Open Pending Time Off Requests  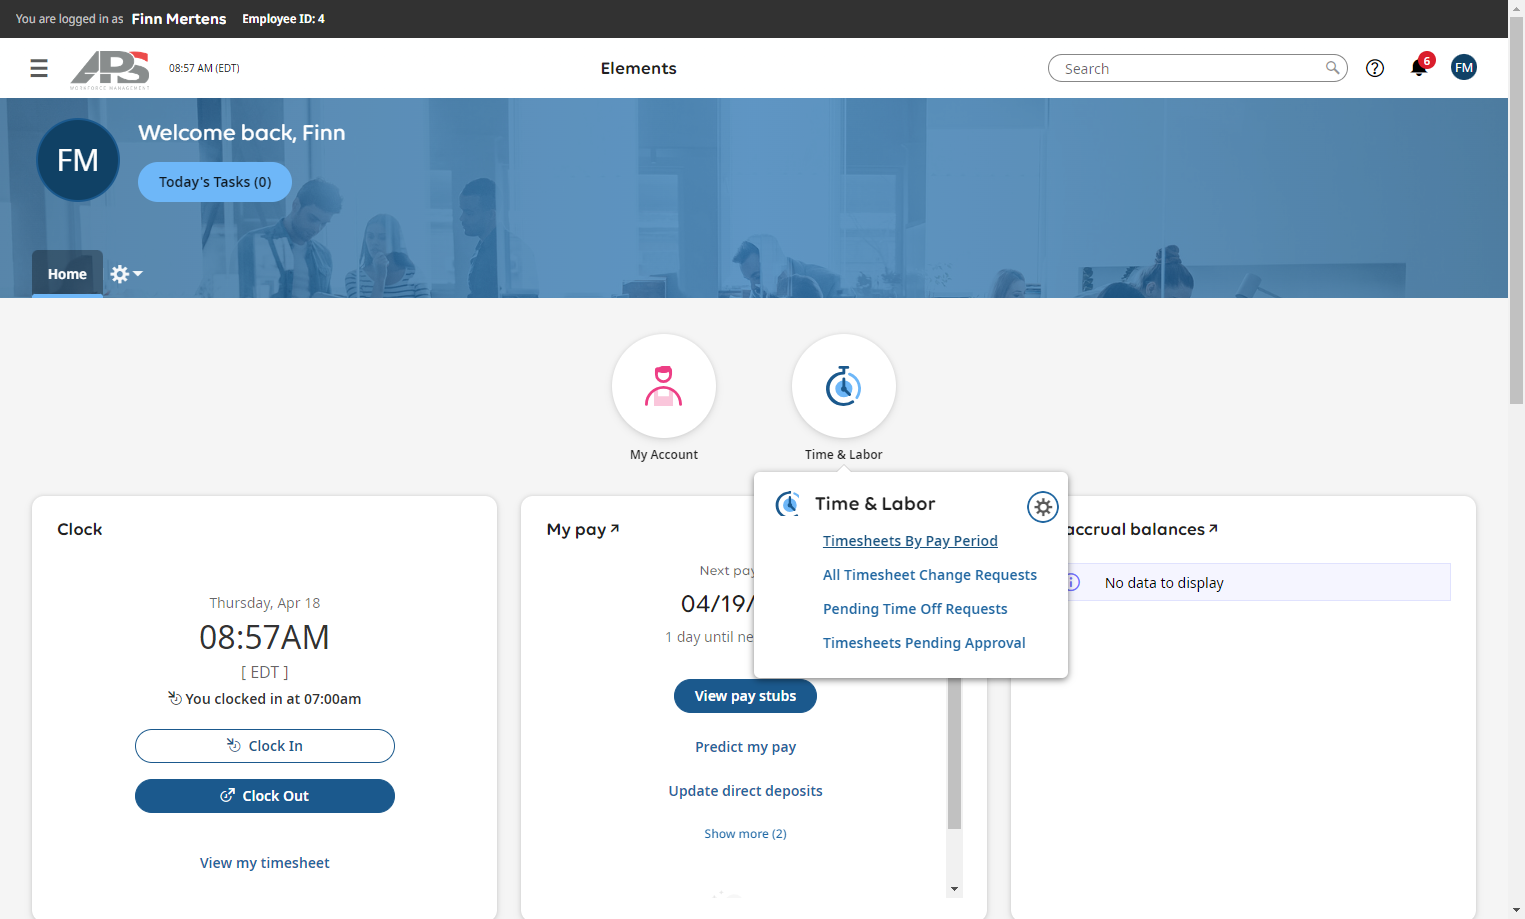point(915,609)
